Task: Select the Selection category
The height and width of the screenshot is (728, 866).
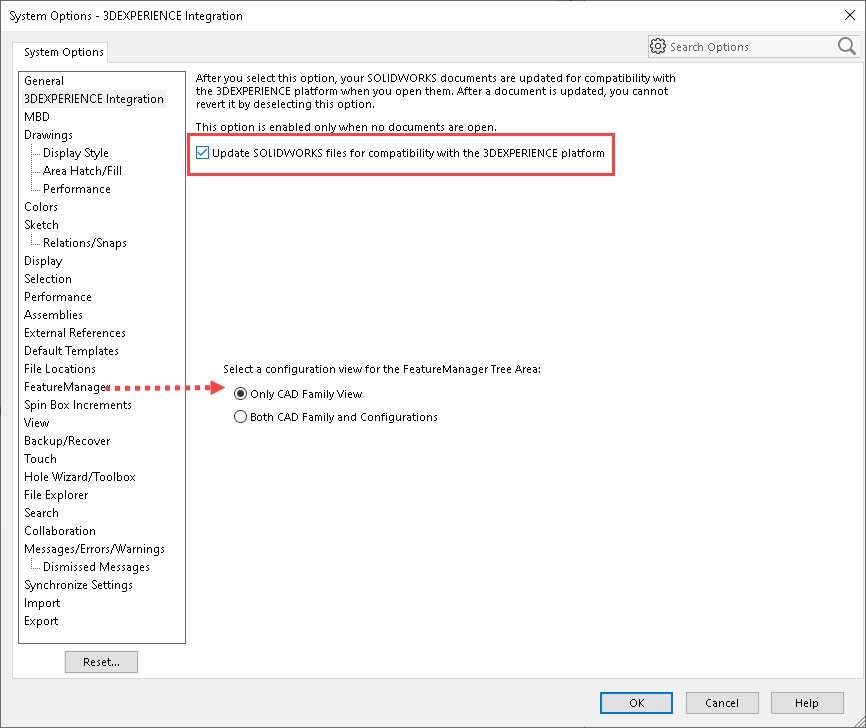Action: coord(48,279)
